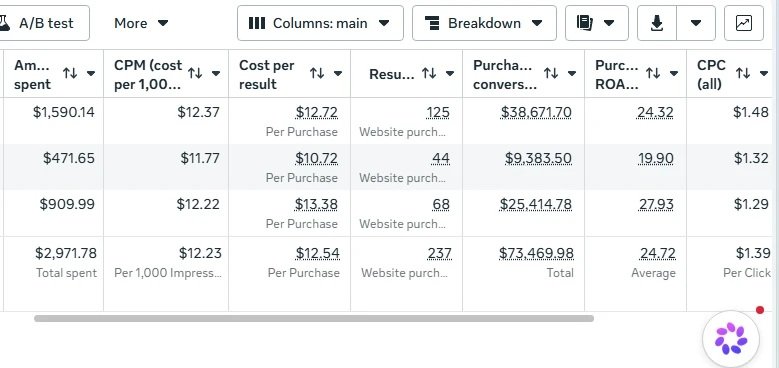The height and width of the screenshot is (368, 779).
Task: Click the horizontal table scrollbar
Action: pyautogui.click(x=313, y=318)
